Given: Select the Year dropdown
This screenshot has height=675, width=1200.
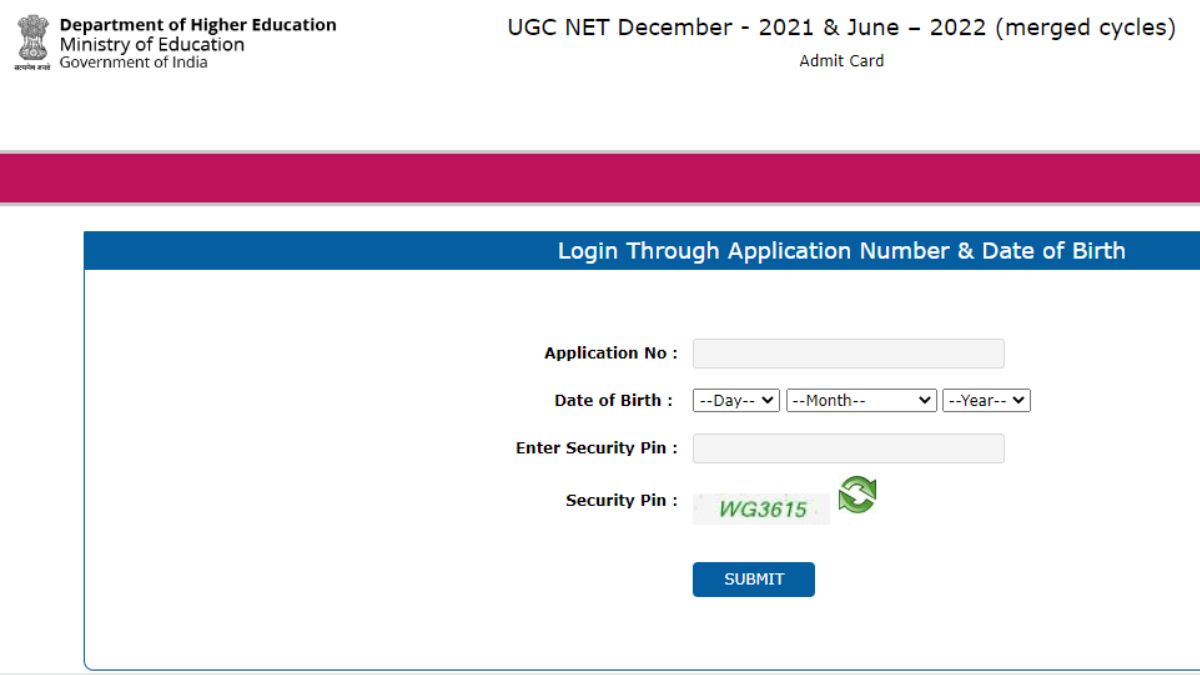Looking at the screenshot, I should (986, 401).
